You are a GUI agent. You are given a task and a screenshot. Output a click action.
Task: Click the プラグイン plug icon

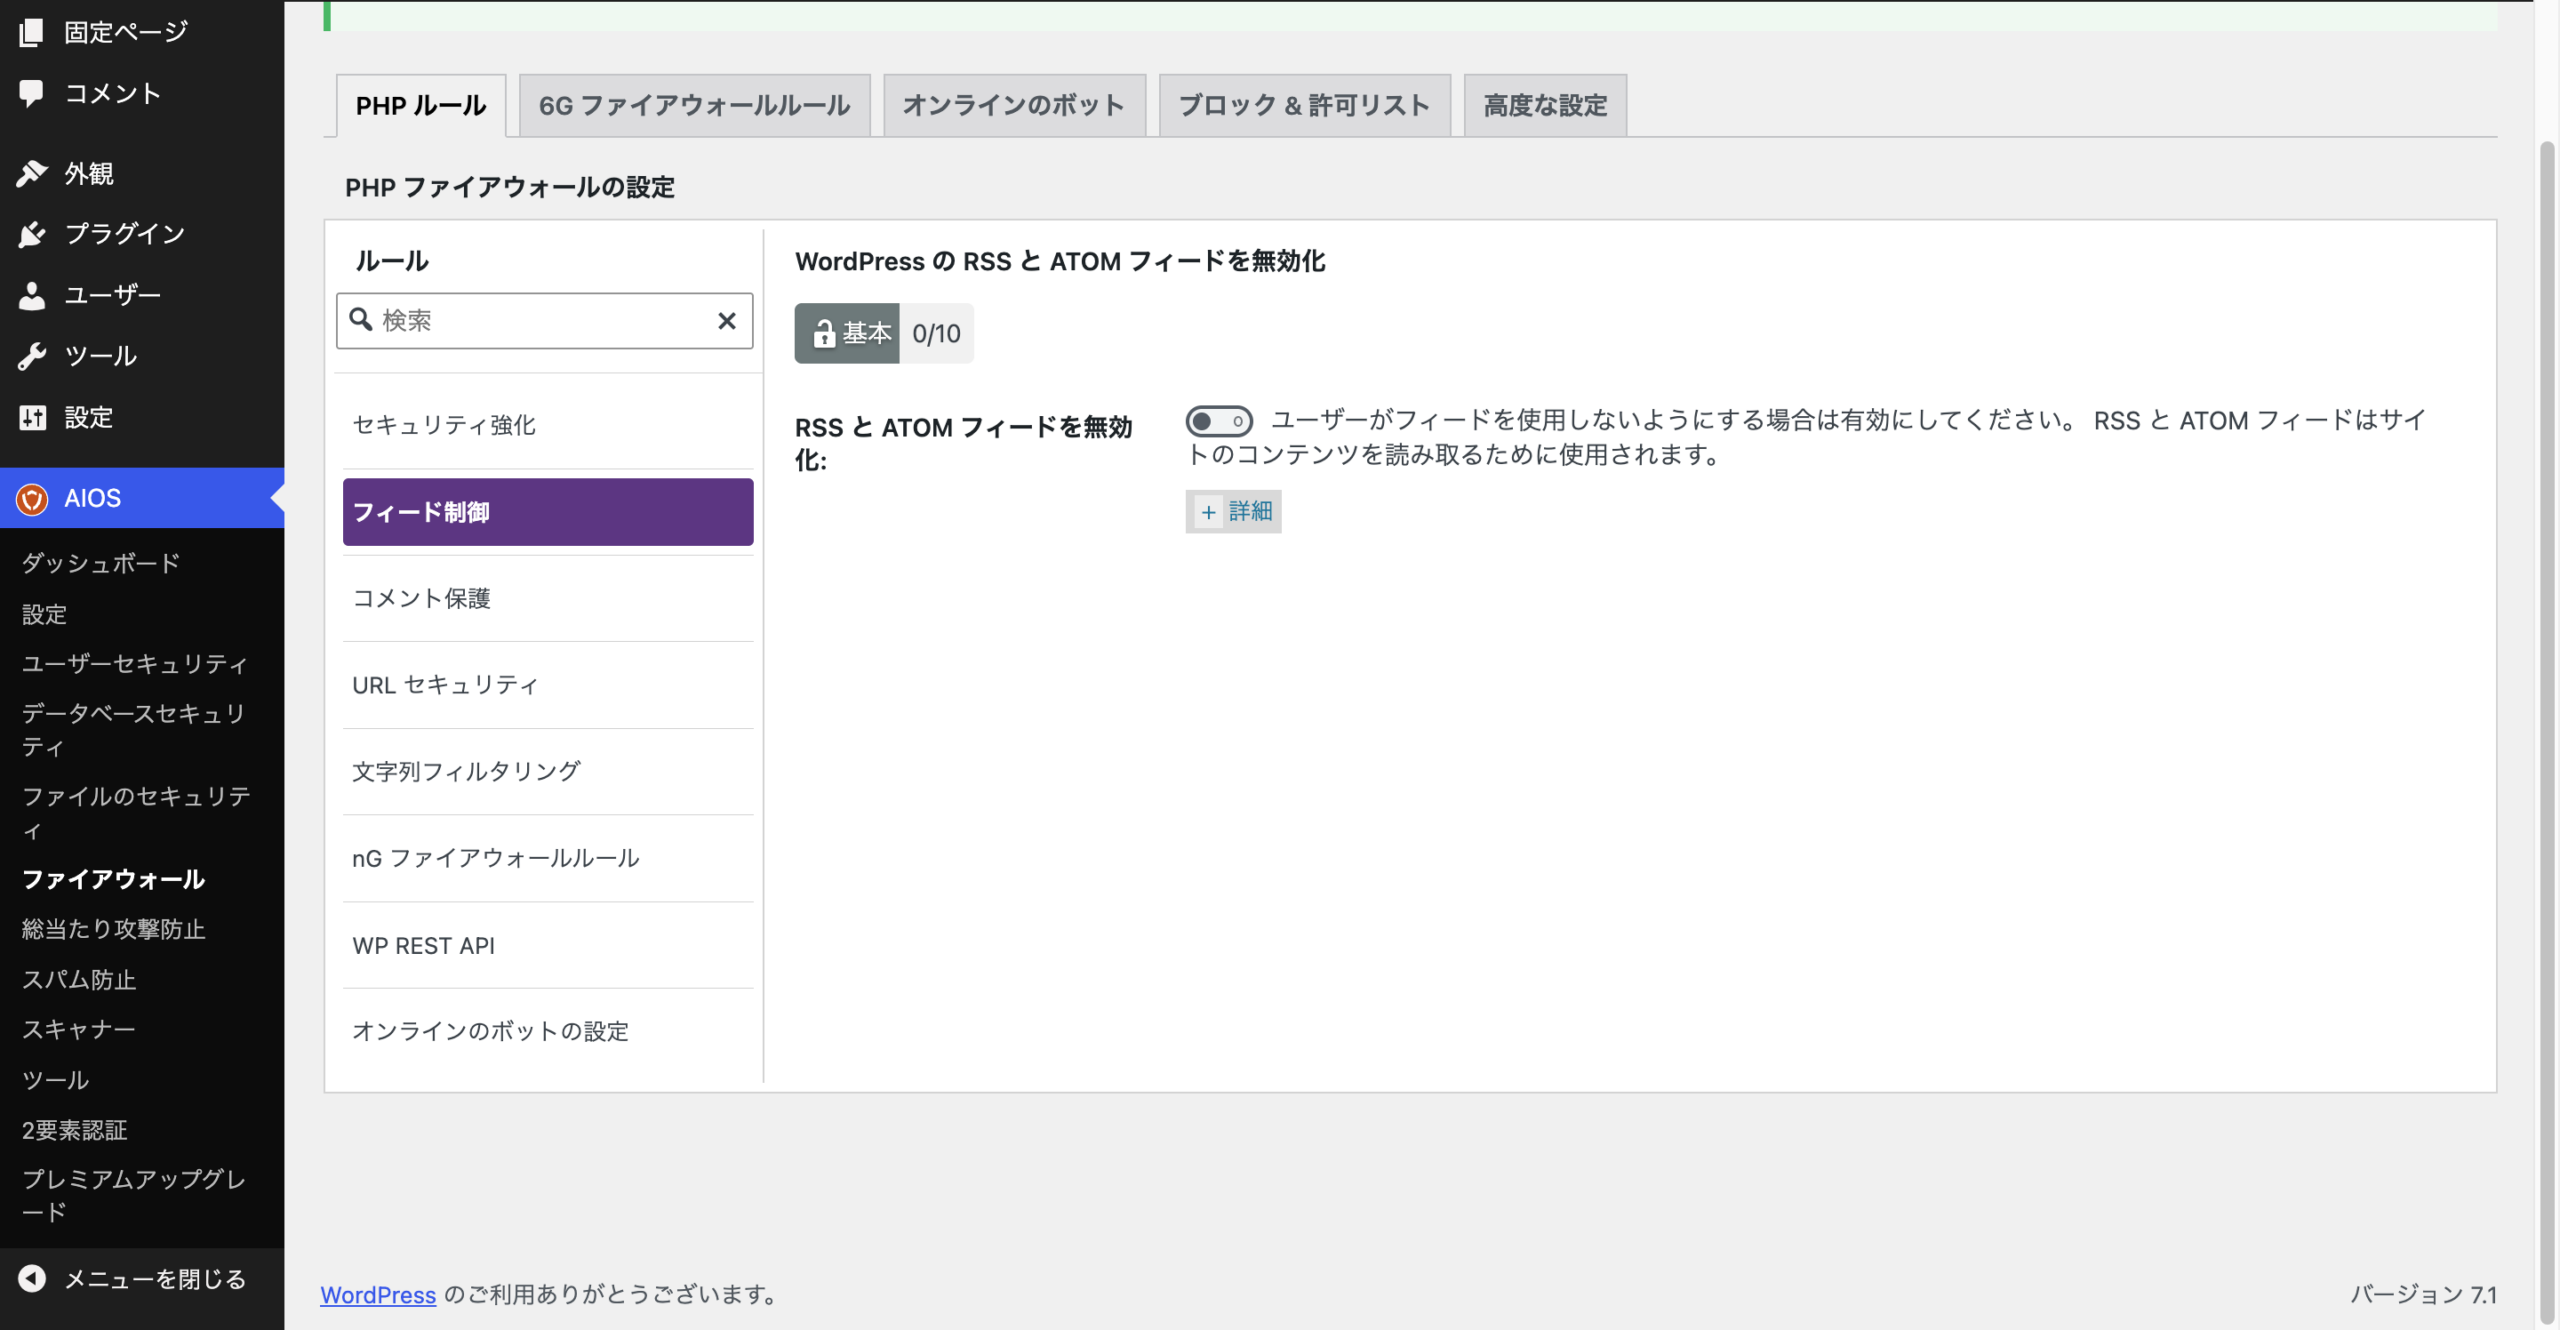(31, 234)
